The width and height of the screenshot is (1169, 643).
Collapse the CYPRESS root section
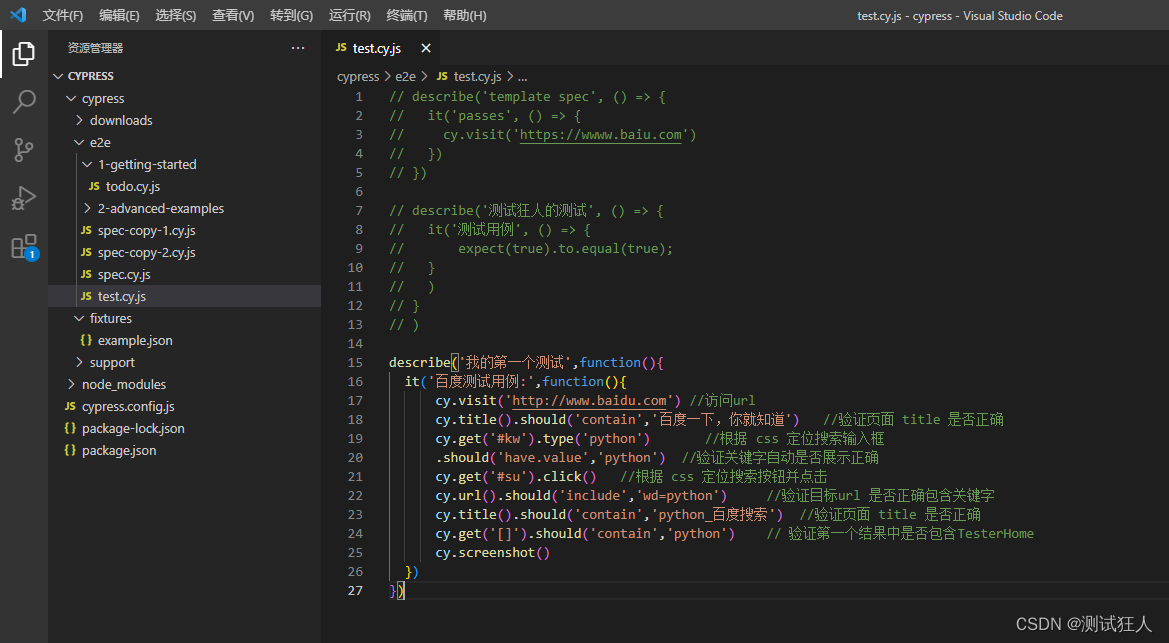(x=58, y=76)
